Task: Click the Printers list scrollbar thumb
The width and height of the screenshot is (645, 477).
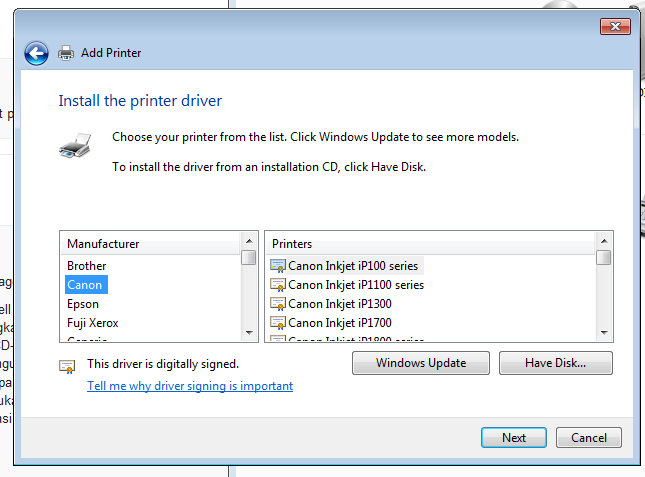Action: [x=604, y=258]
